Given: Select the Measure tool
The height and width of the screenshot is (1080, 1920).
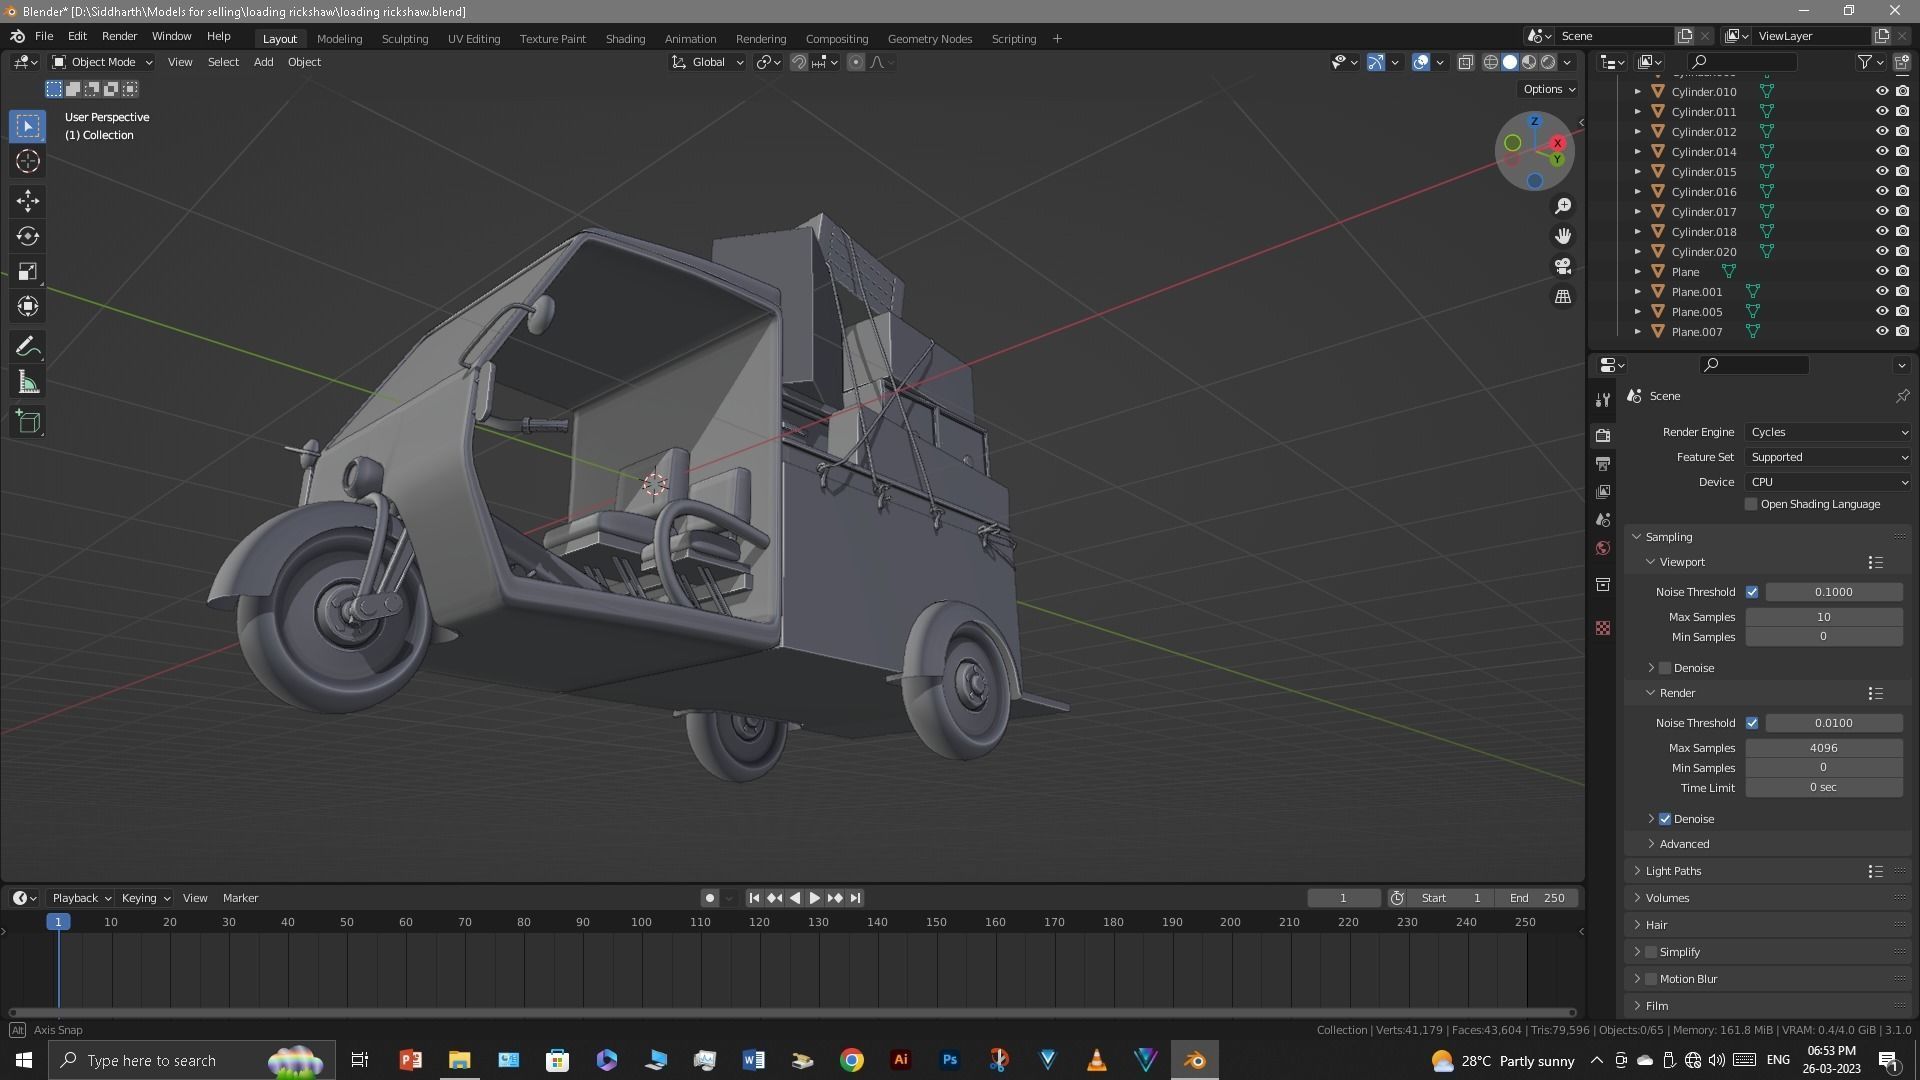Looking at the screenshot, I should 28,382.
